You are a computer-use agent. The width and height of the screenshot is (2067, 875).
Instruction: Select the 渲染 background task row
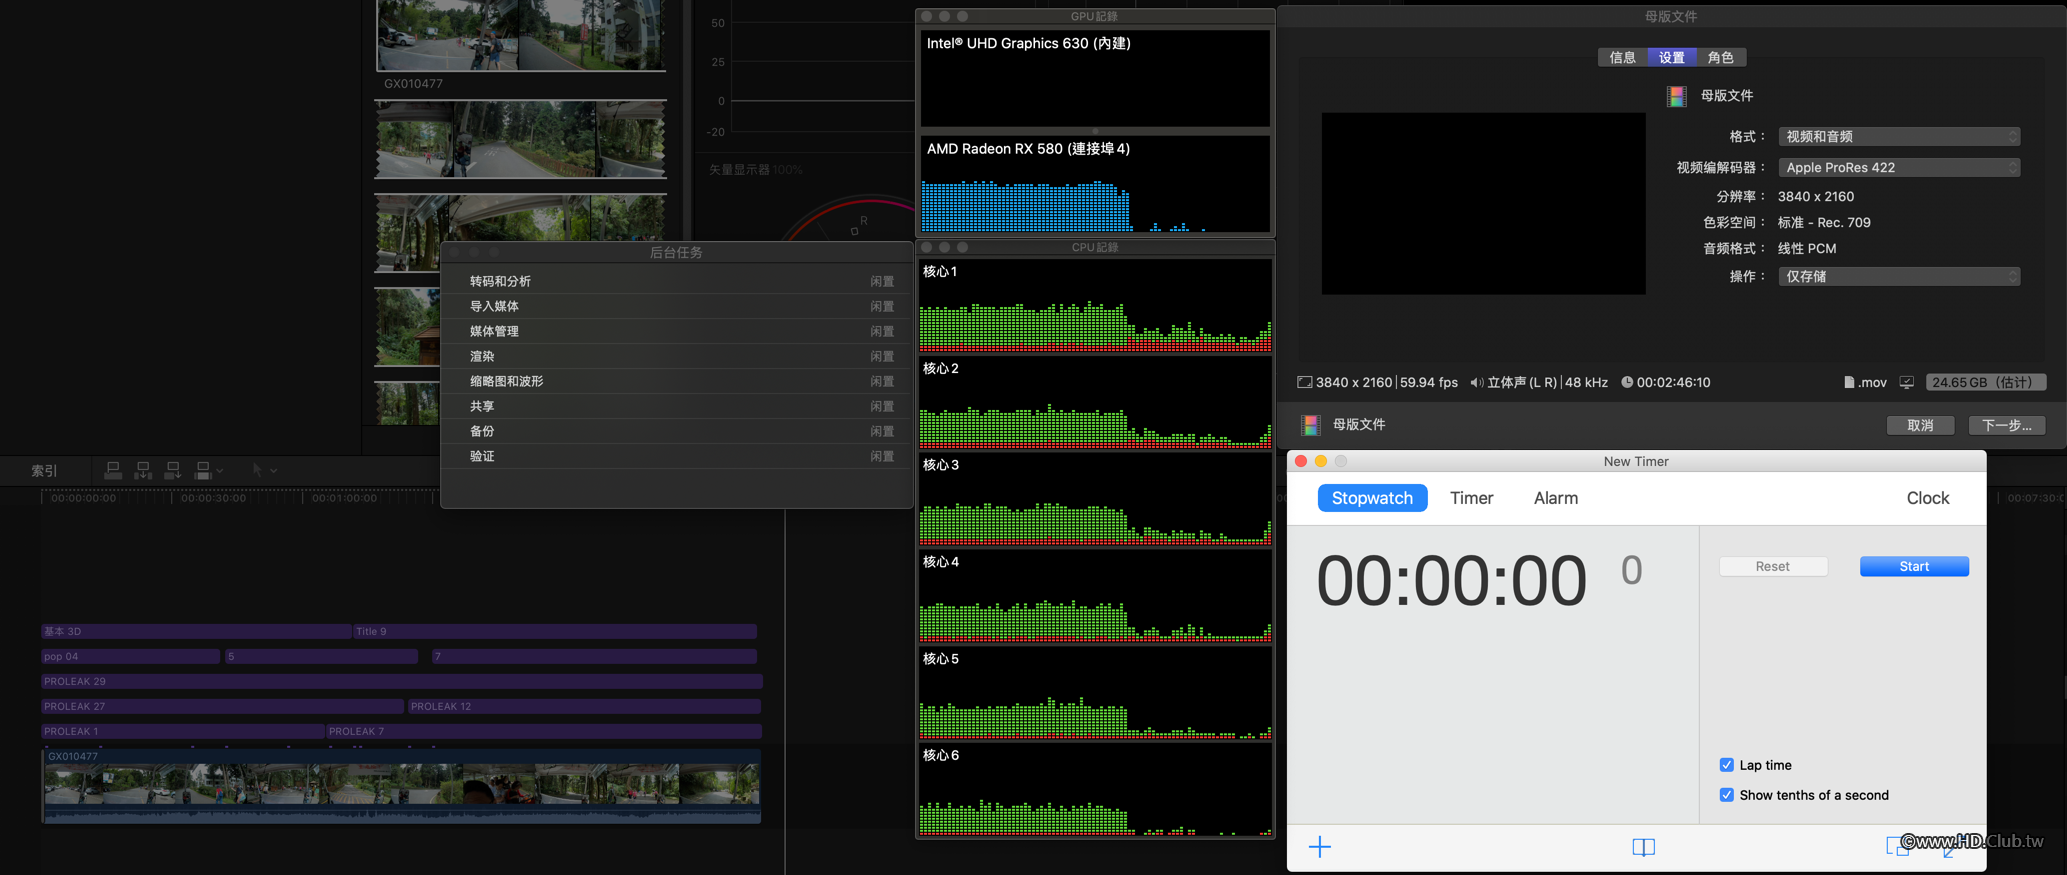677,356
